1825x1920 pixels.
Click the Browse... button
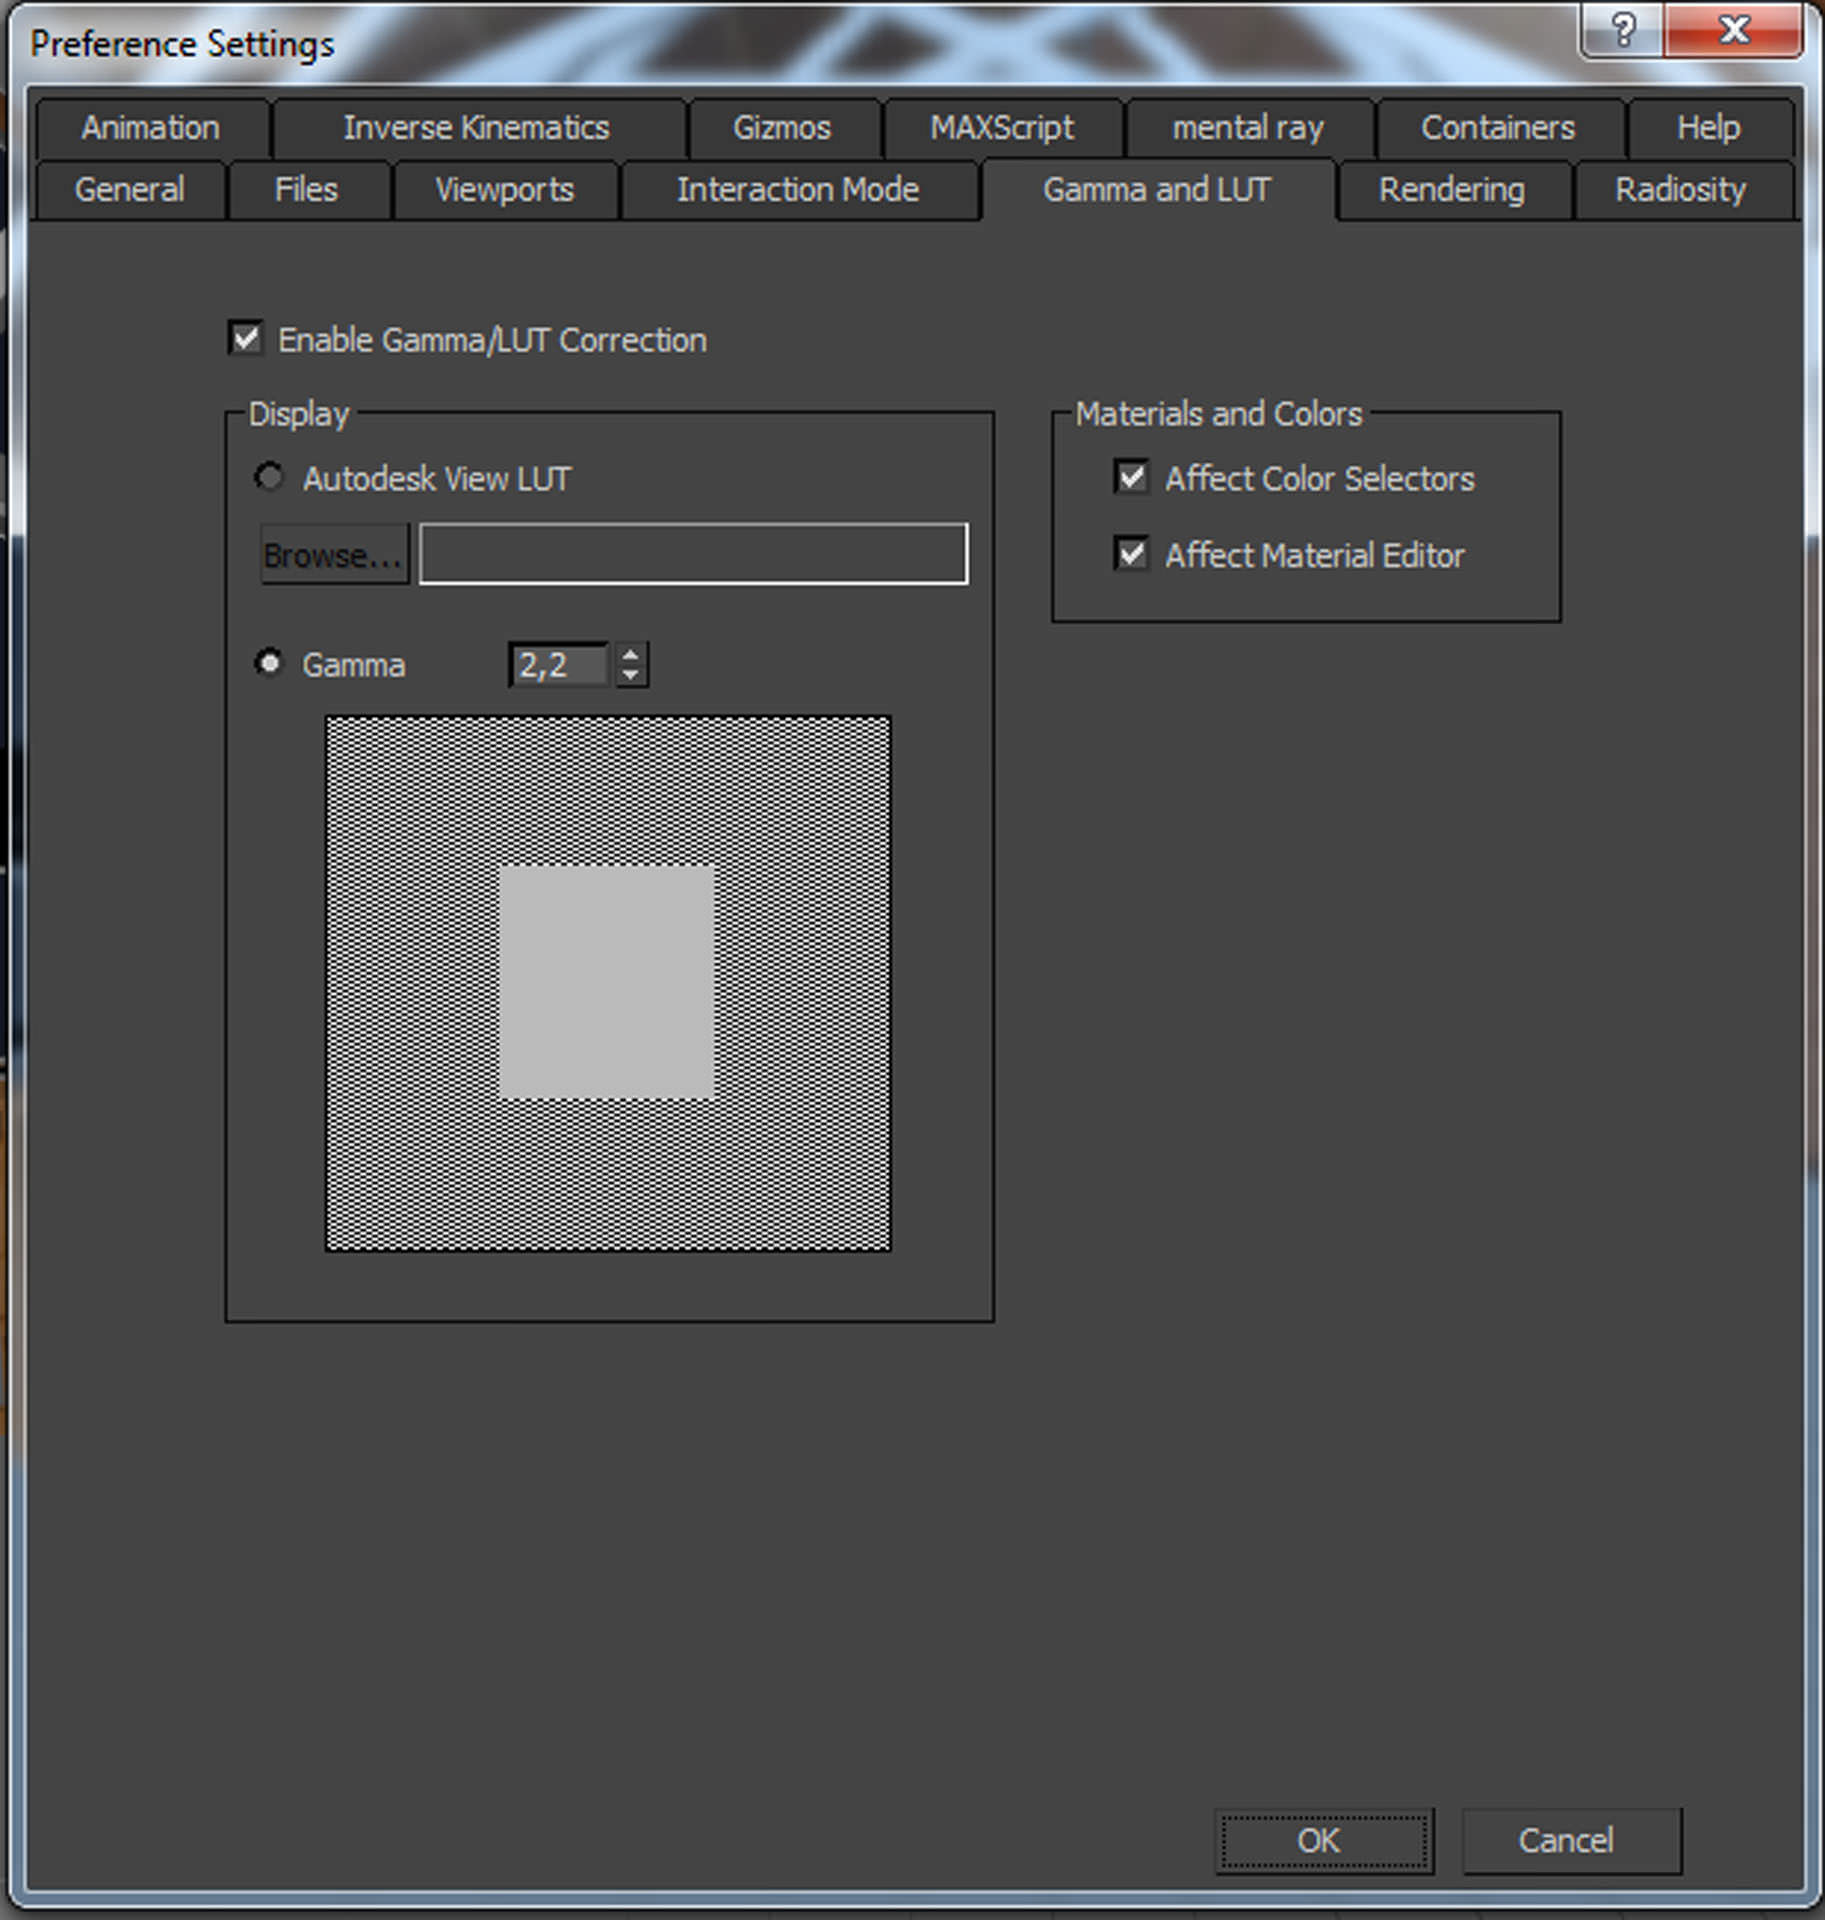coord(335,554)
